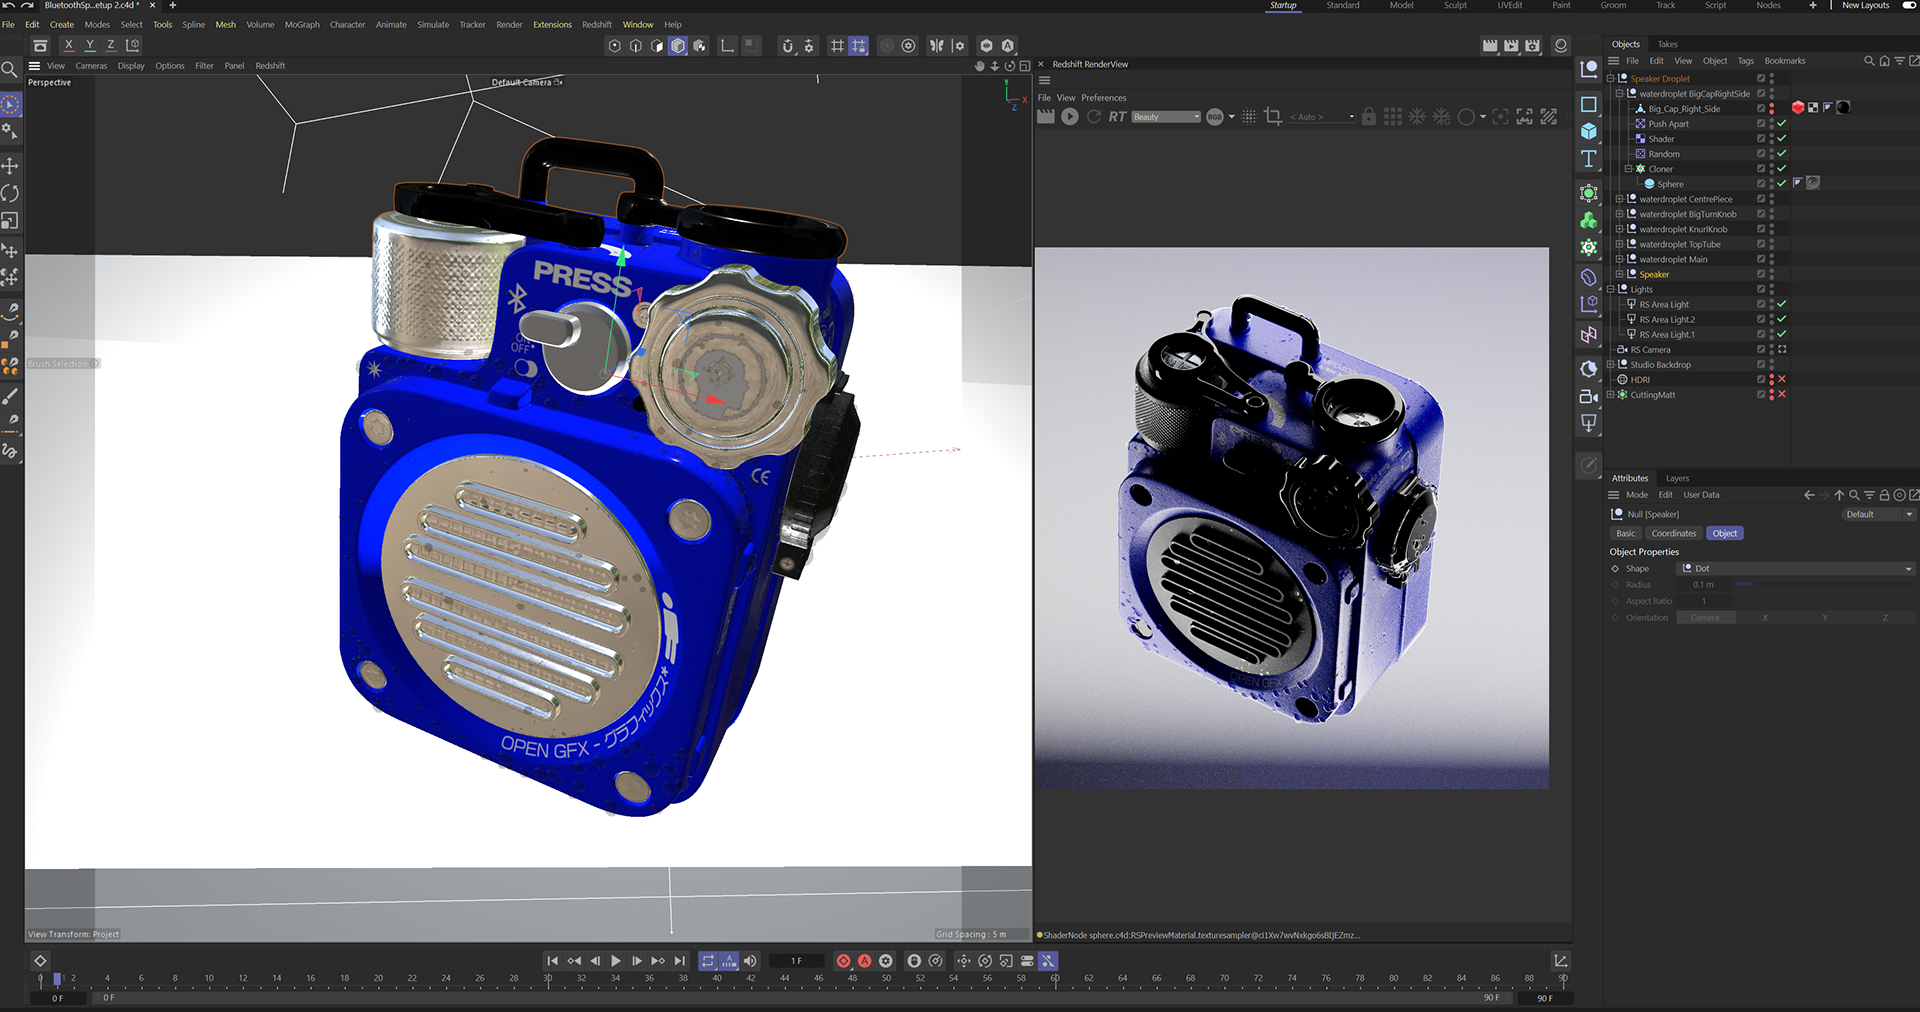The image size is (1920, 1012).
Task: Add a cube primitive from right palette
Action: click(x=1589, y=131)
